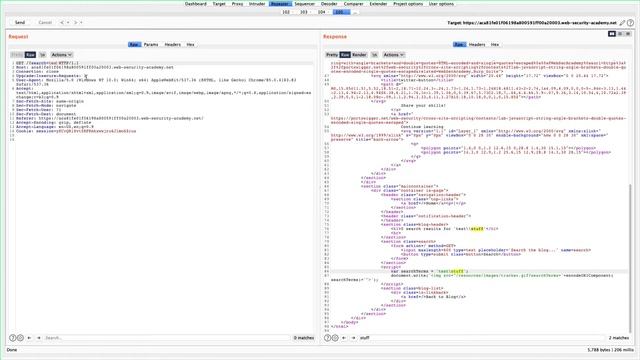The height and width of the screenshot is (360, 640).
Task: Open Target tab
Action: (219, 4)
